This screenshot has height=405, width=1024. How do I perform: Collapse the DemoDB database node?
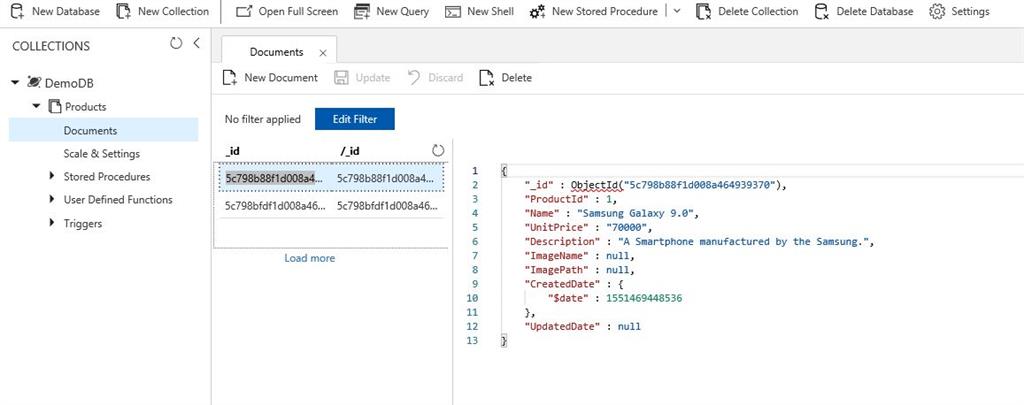coord(15,82)
